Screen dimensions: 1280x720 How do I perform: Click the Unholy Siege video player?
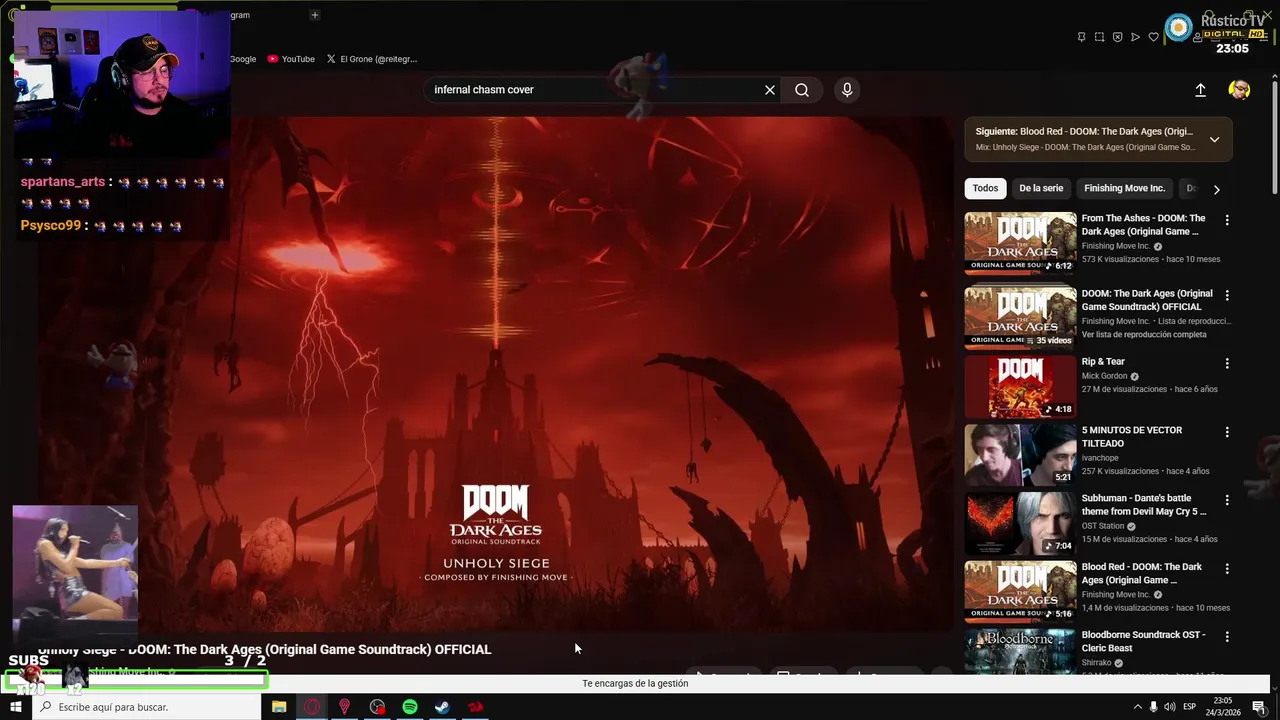coord(496,374)
